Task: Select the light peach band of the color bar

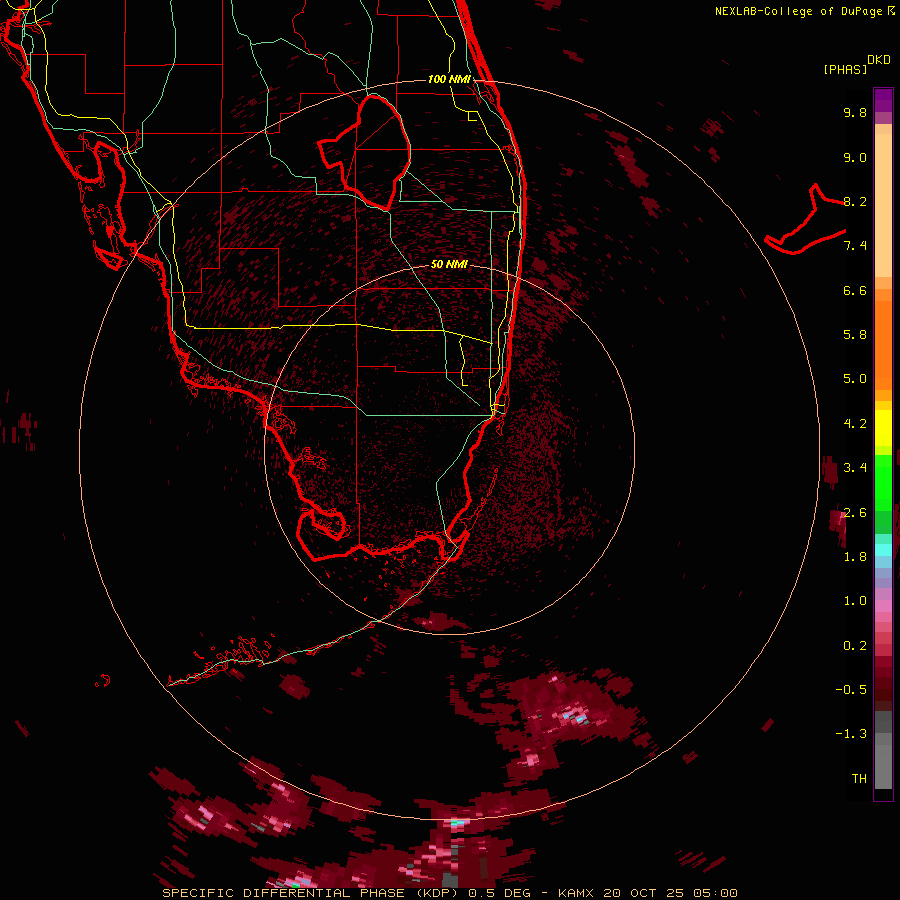Action: pyautogui.click(x=883, y=205)
